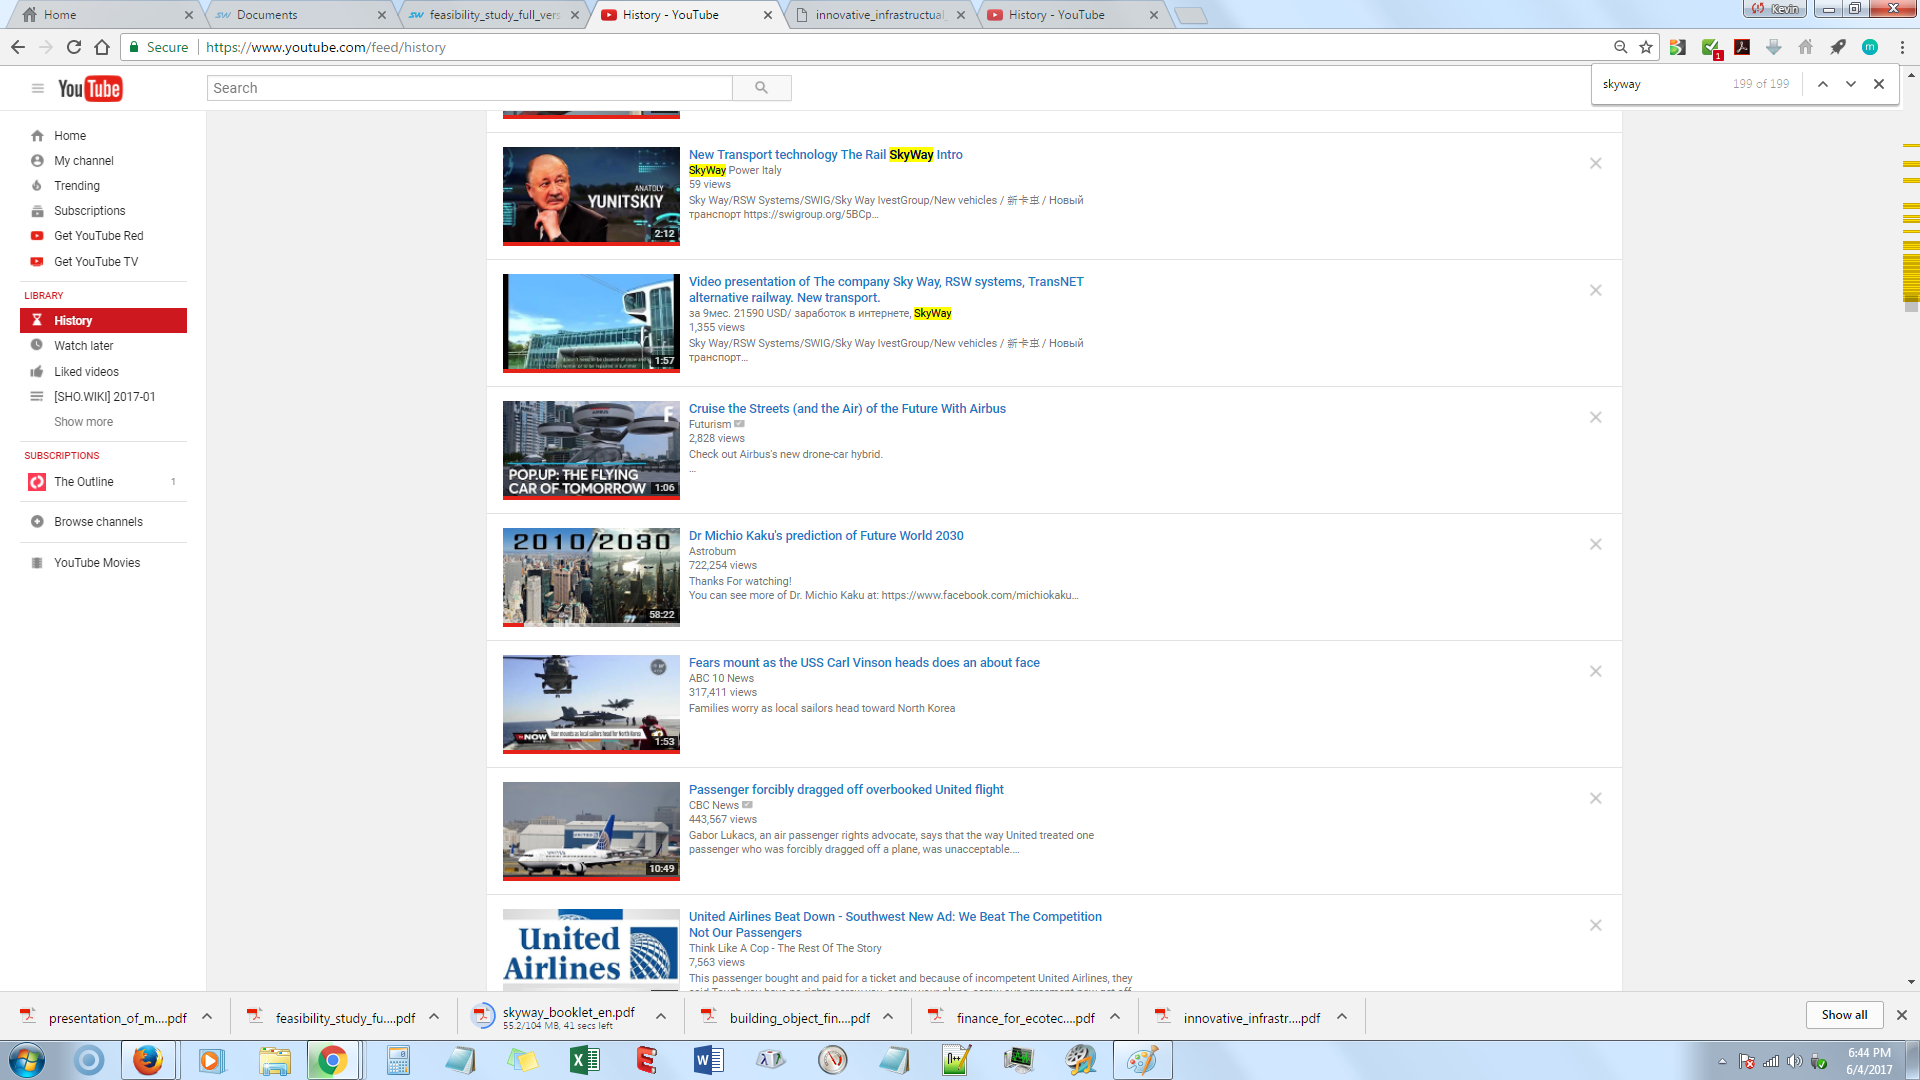Click Browse channels in sidebar
Image resolution: width=1920 pixels, height=1080 pixels.
pyautogui.click(x=98, y=522)
